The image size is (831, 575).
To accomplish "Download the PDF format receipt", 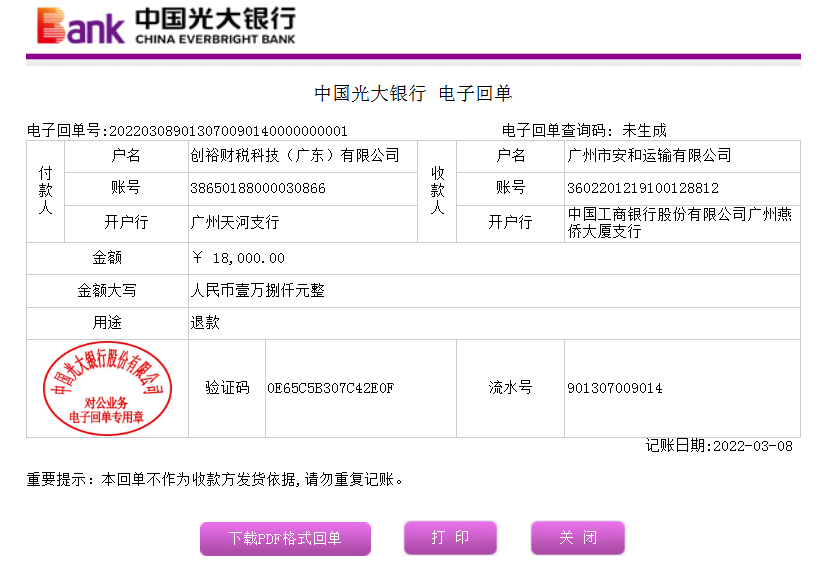I will [285, 538].
